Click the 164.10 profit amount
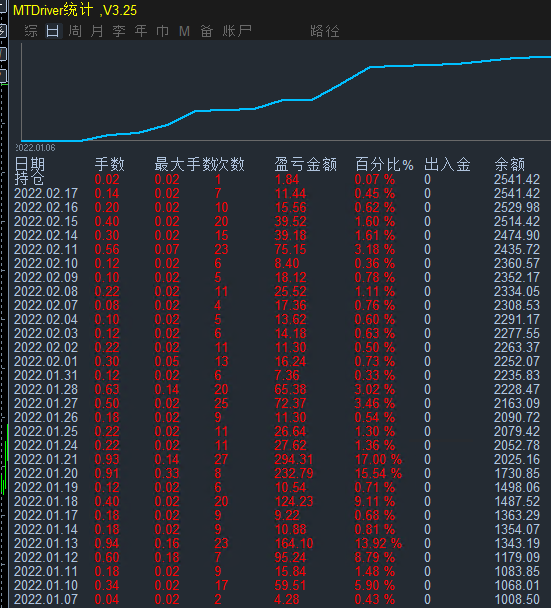Screen dimensions: 551x608 click(x=294, y=543)
